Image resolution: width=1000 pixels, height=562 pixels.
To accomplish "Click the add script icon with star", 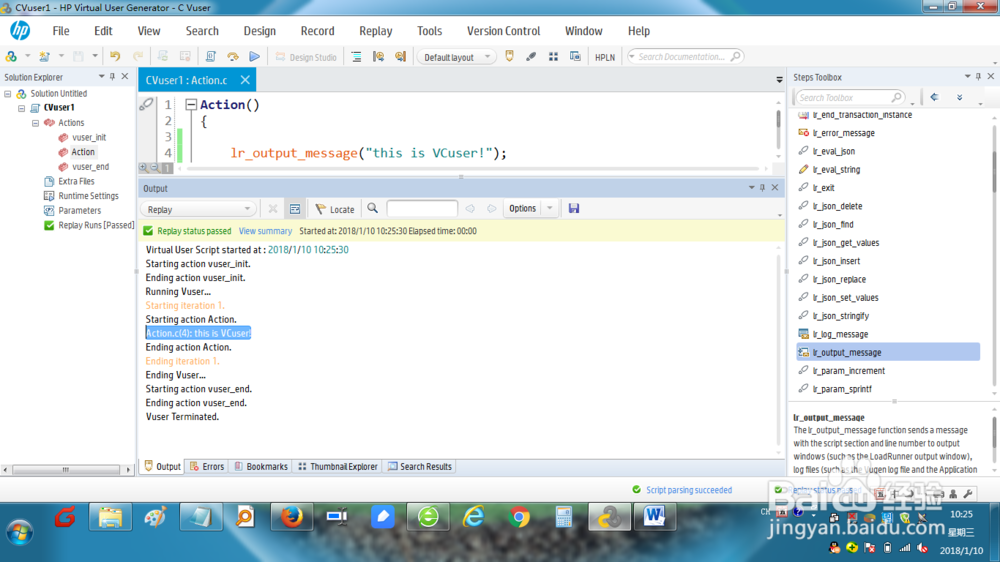I will (44, 57).
